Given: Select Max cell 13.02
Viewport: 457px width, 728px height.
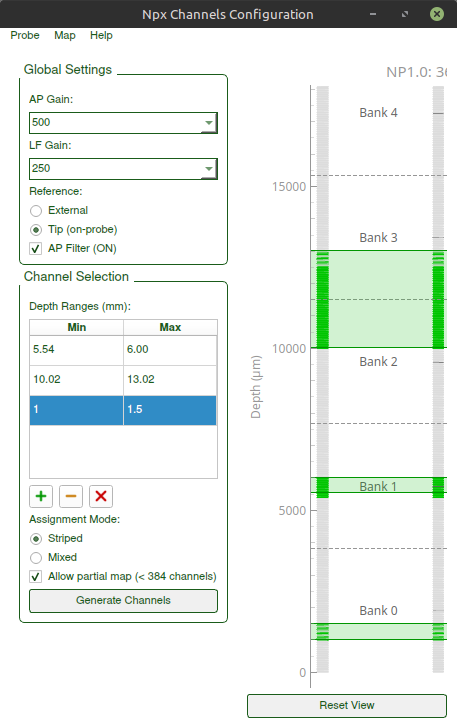Looking at the screenshot, I should [x=170, y=380].
